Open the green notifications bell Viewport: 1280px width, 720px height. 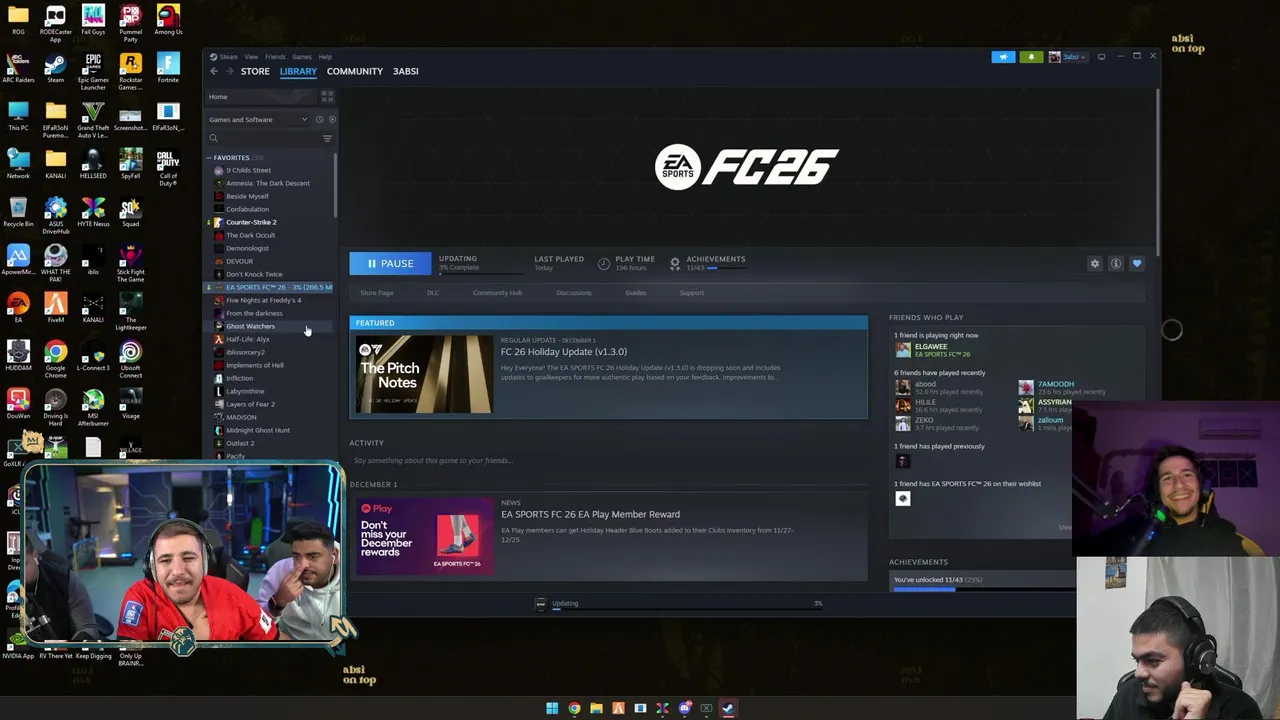point(1031,57)
